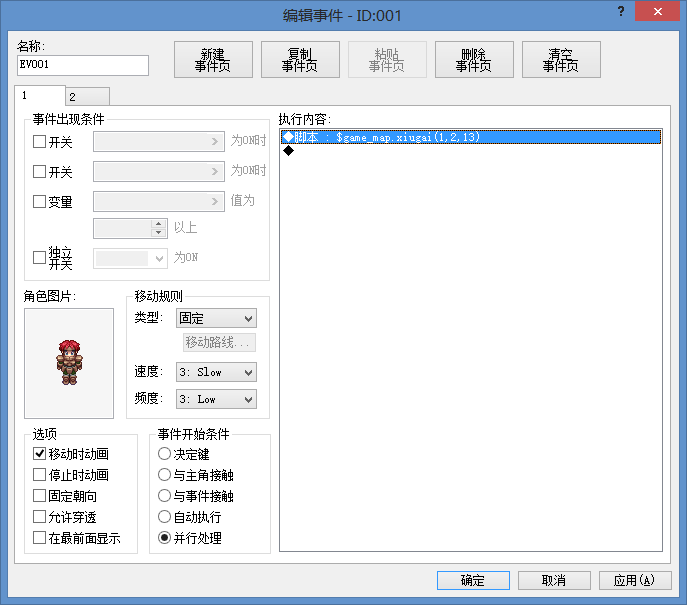Screen dimensions: 687x605
Task: Open the second switch selector field
Action: [x=159, y=171]
